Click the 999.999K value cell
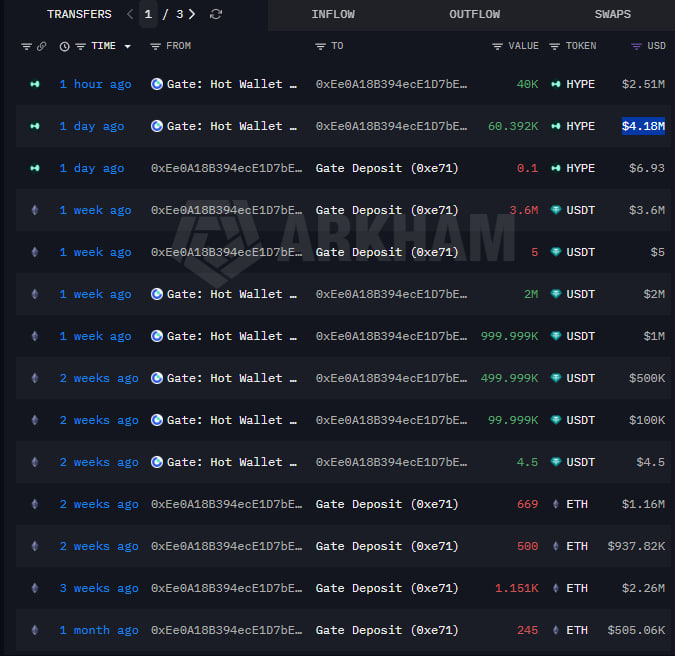 [509, 336]
